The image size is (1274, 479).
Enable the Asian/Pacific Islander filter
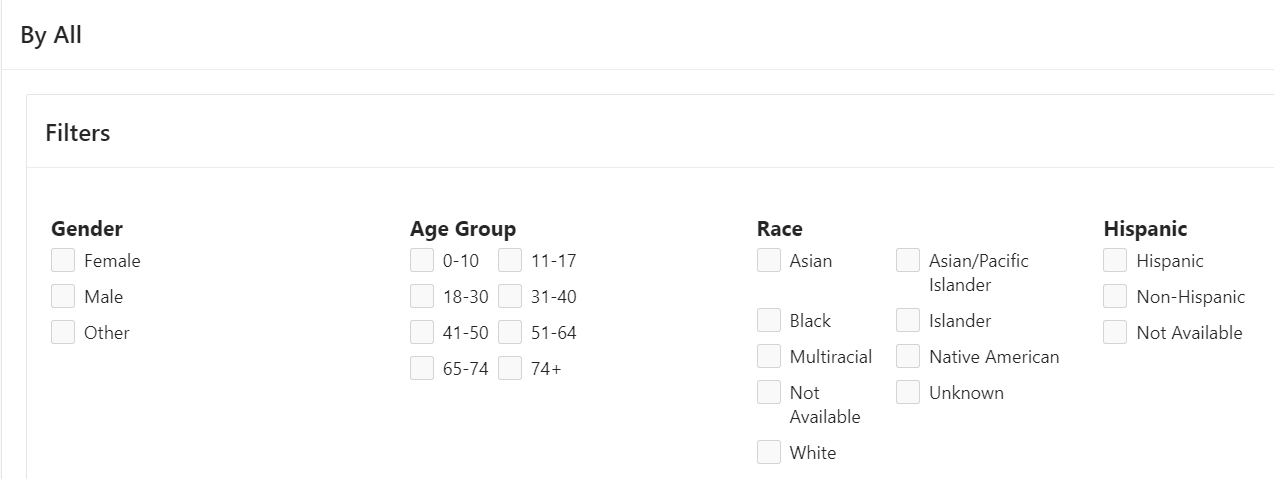point(908,261)
